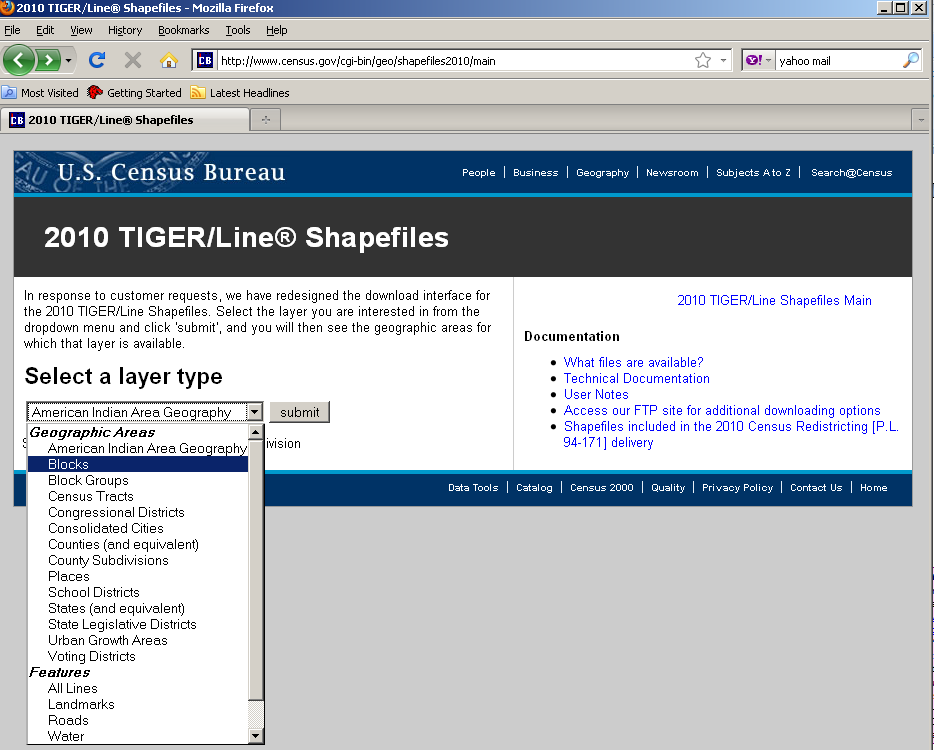Open the Privacy Policy footer link
This screenshot has width=934, height=750.
[737, 487]
